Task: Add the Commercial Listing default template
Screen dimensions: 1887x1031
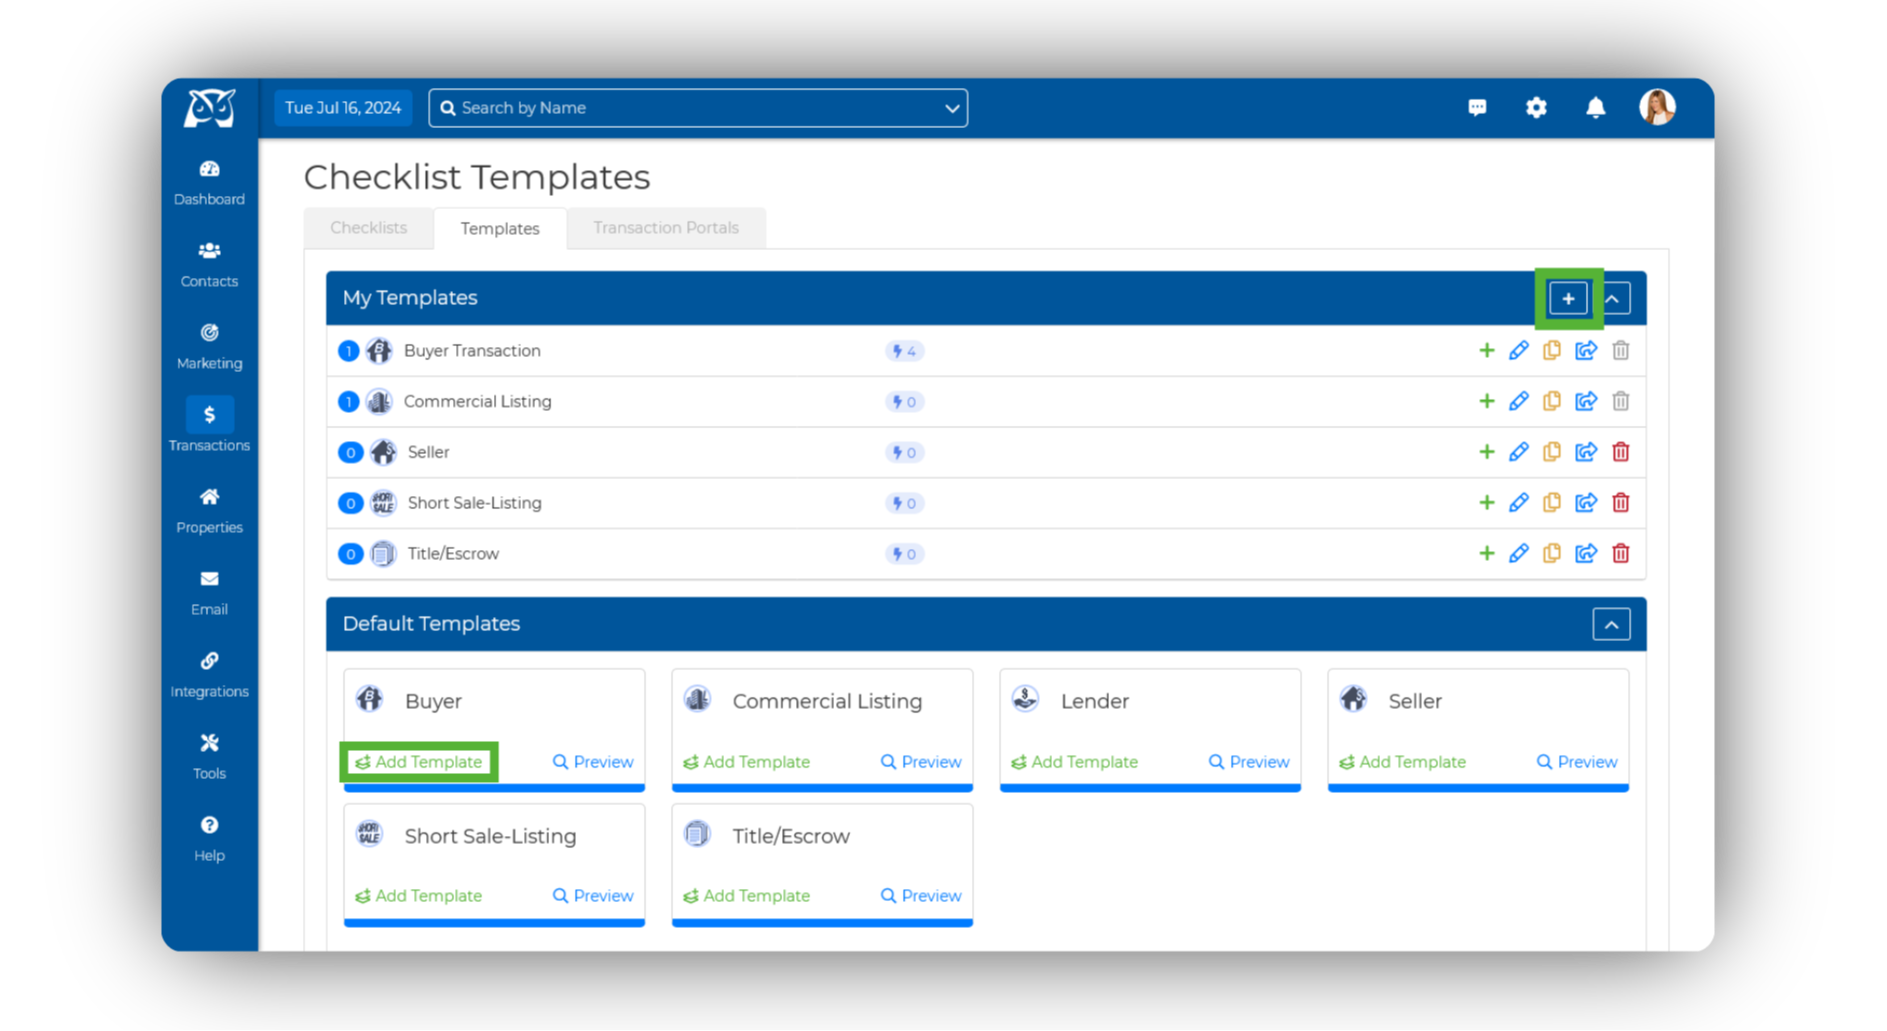Action: pyautogui.click(x=747, y=762)
